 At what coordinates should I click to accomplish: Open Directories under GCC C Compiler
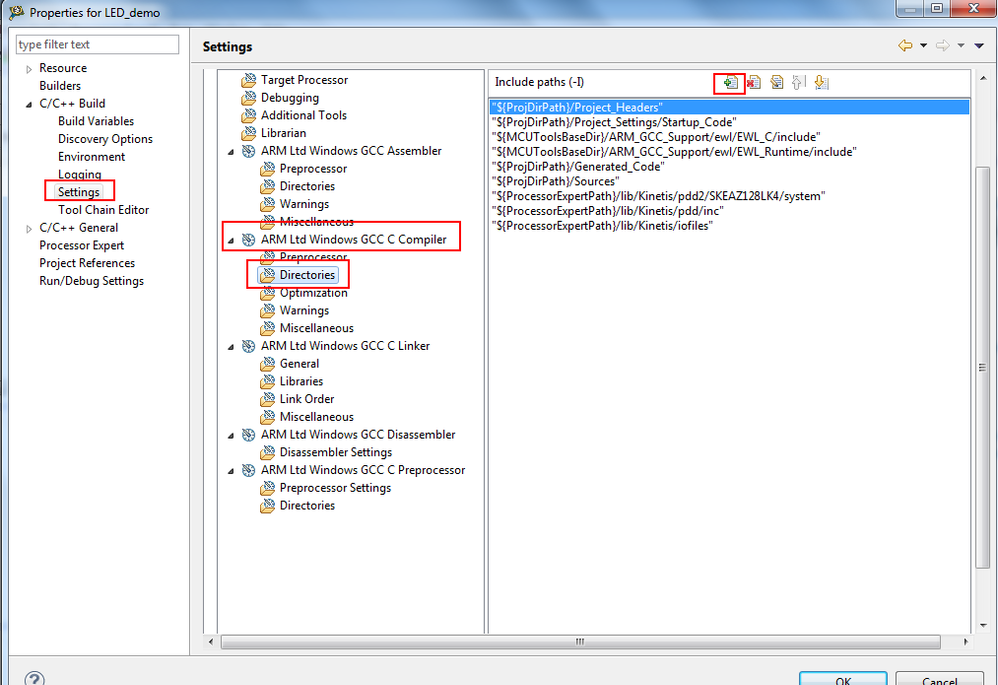(307, 275)
